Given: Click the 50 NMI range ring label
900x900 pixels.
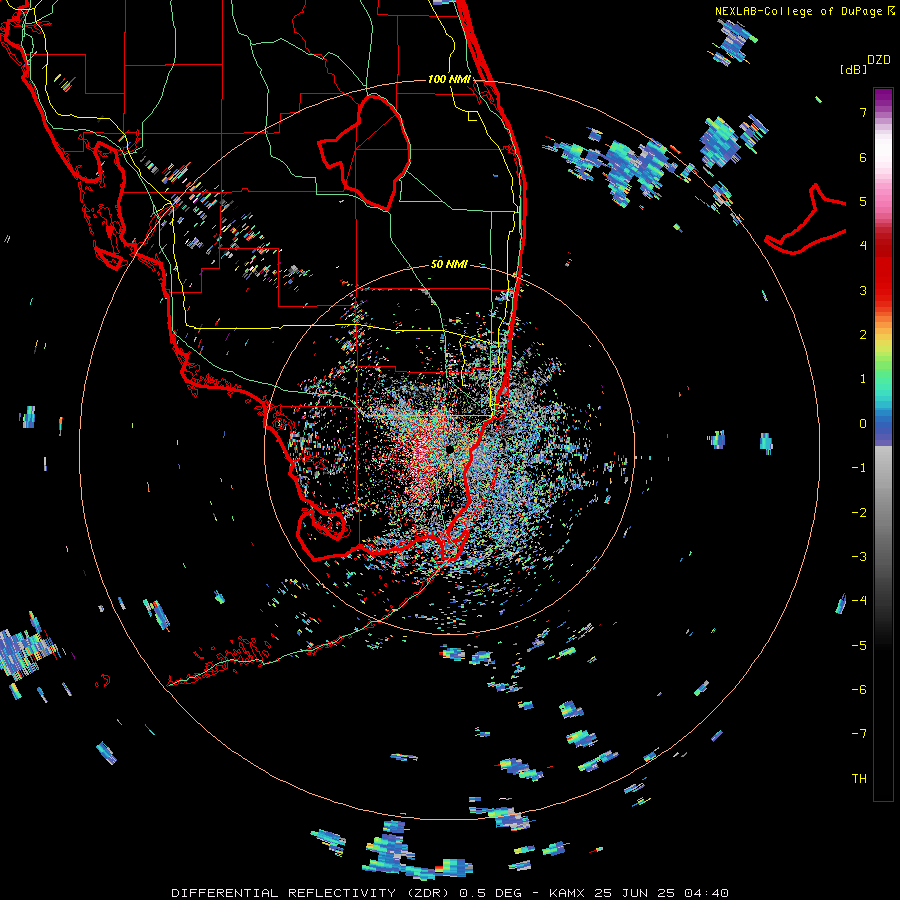Looking at the screenshot, I should point(449,264).
